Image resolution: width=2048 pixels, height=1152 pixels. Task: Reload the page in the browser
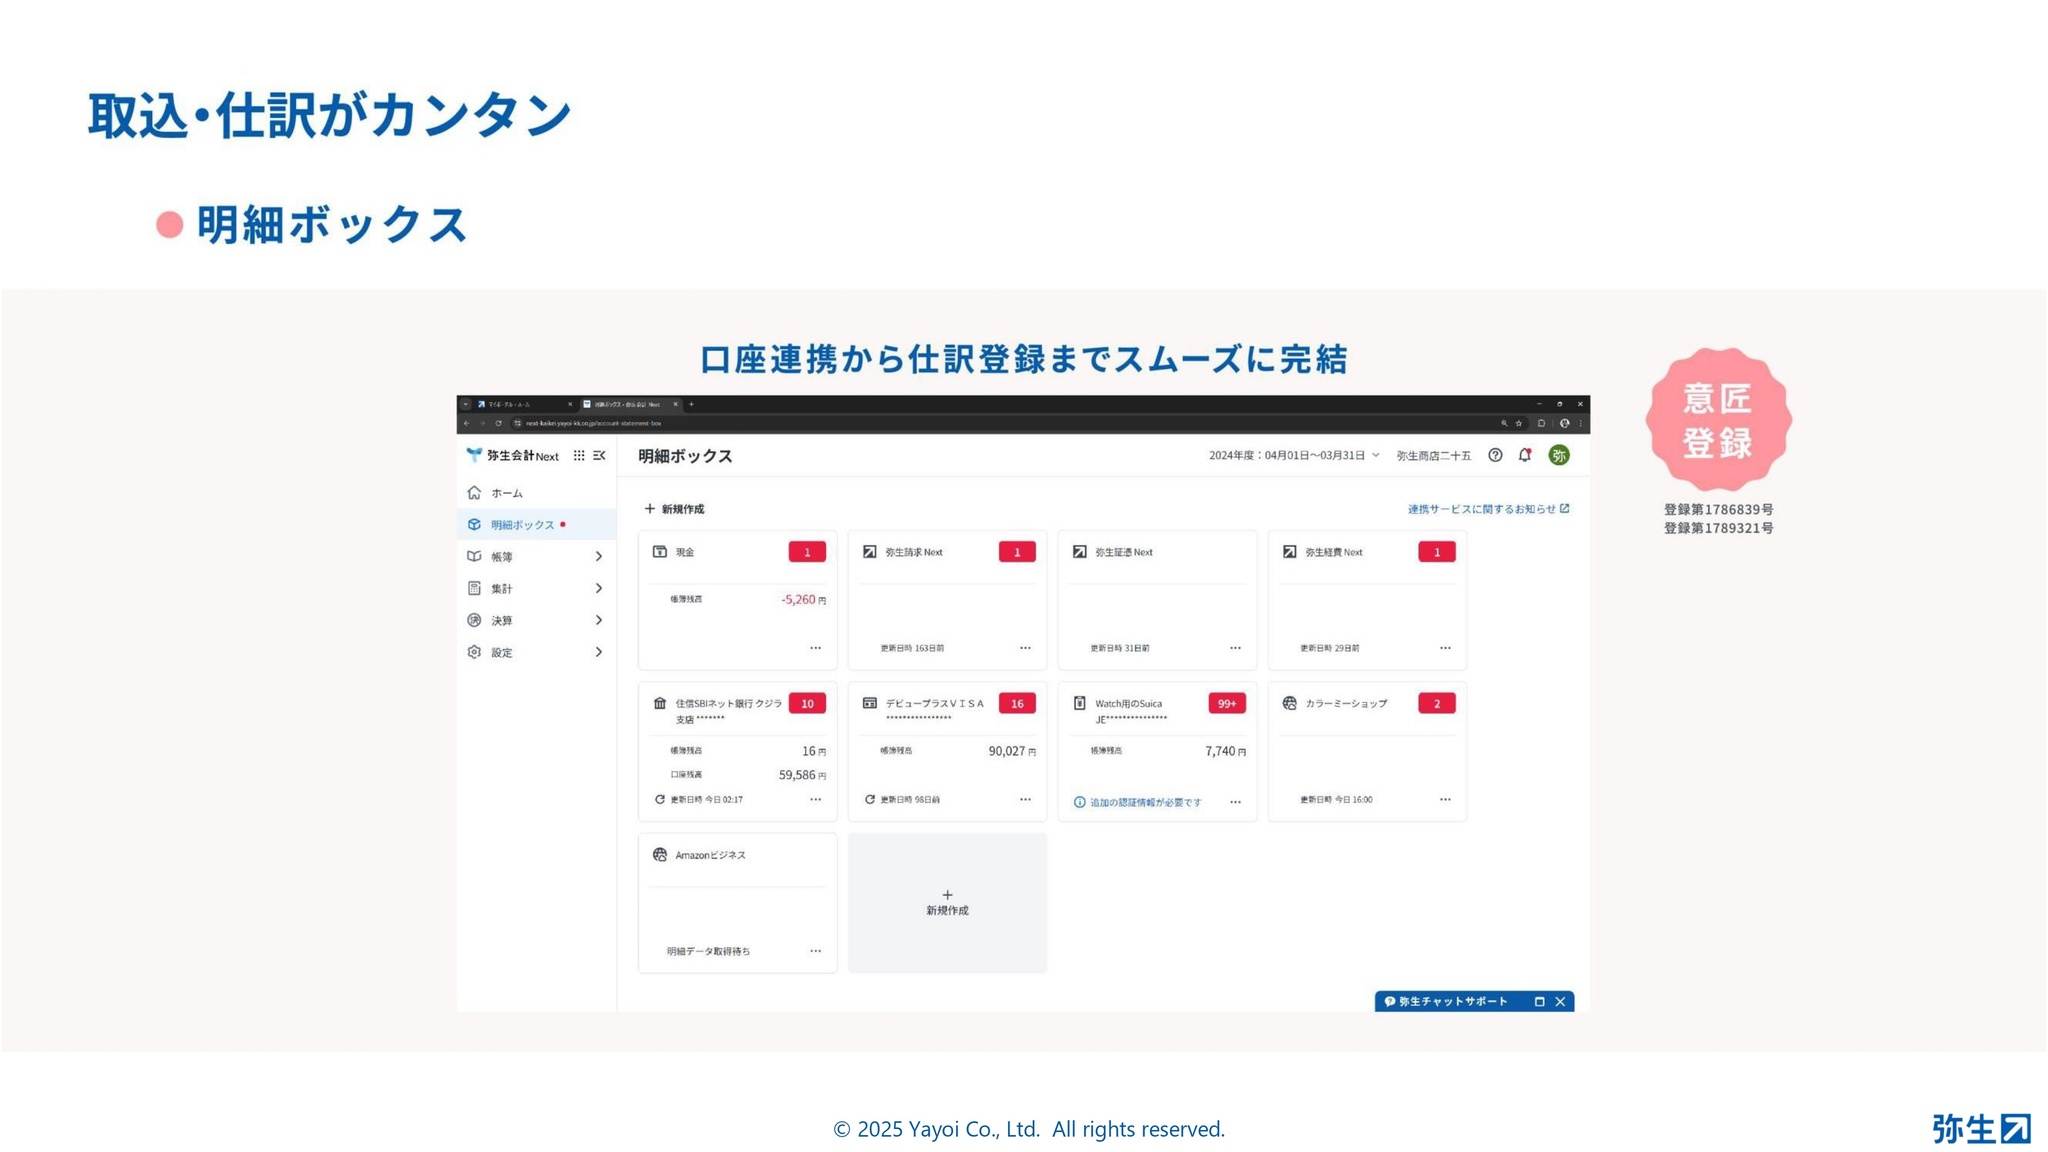(498, 423)
